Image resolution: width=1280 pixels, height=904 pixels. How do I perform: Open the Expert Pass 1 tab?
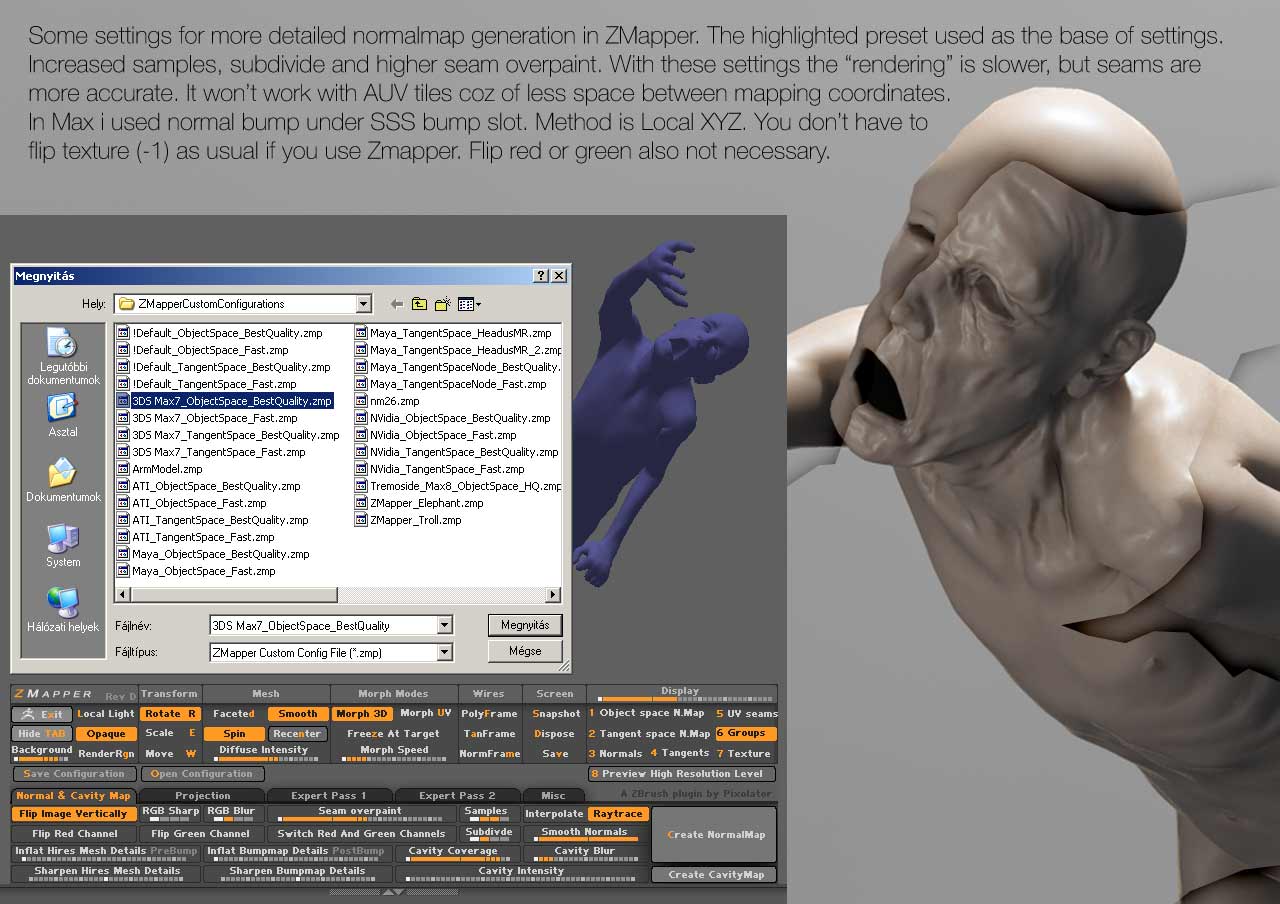[329, 796]
